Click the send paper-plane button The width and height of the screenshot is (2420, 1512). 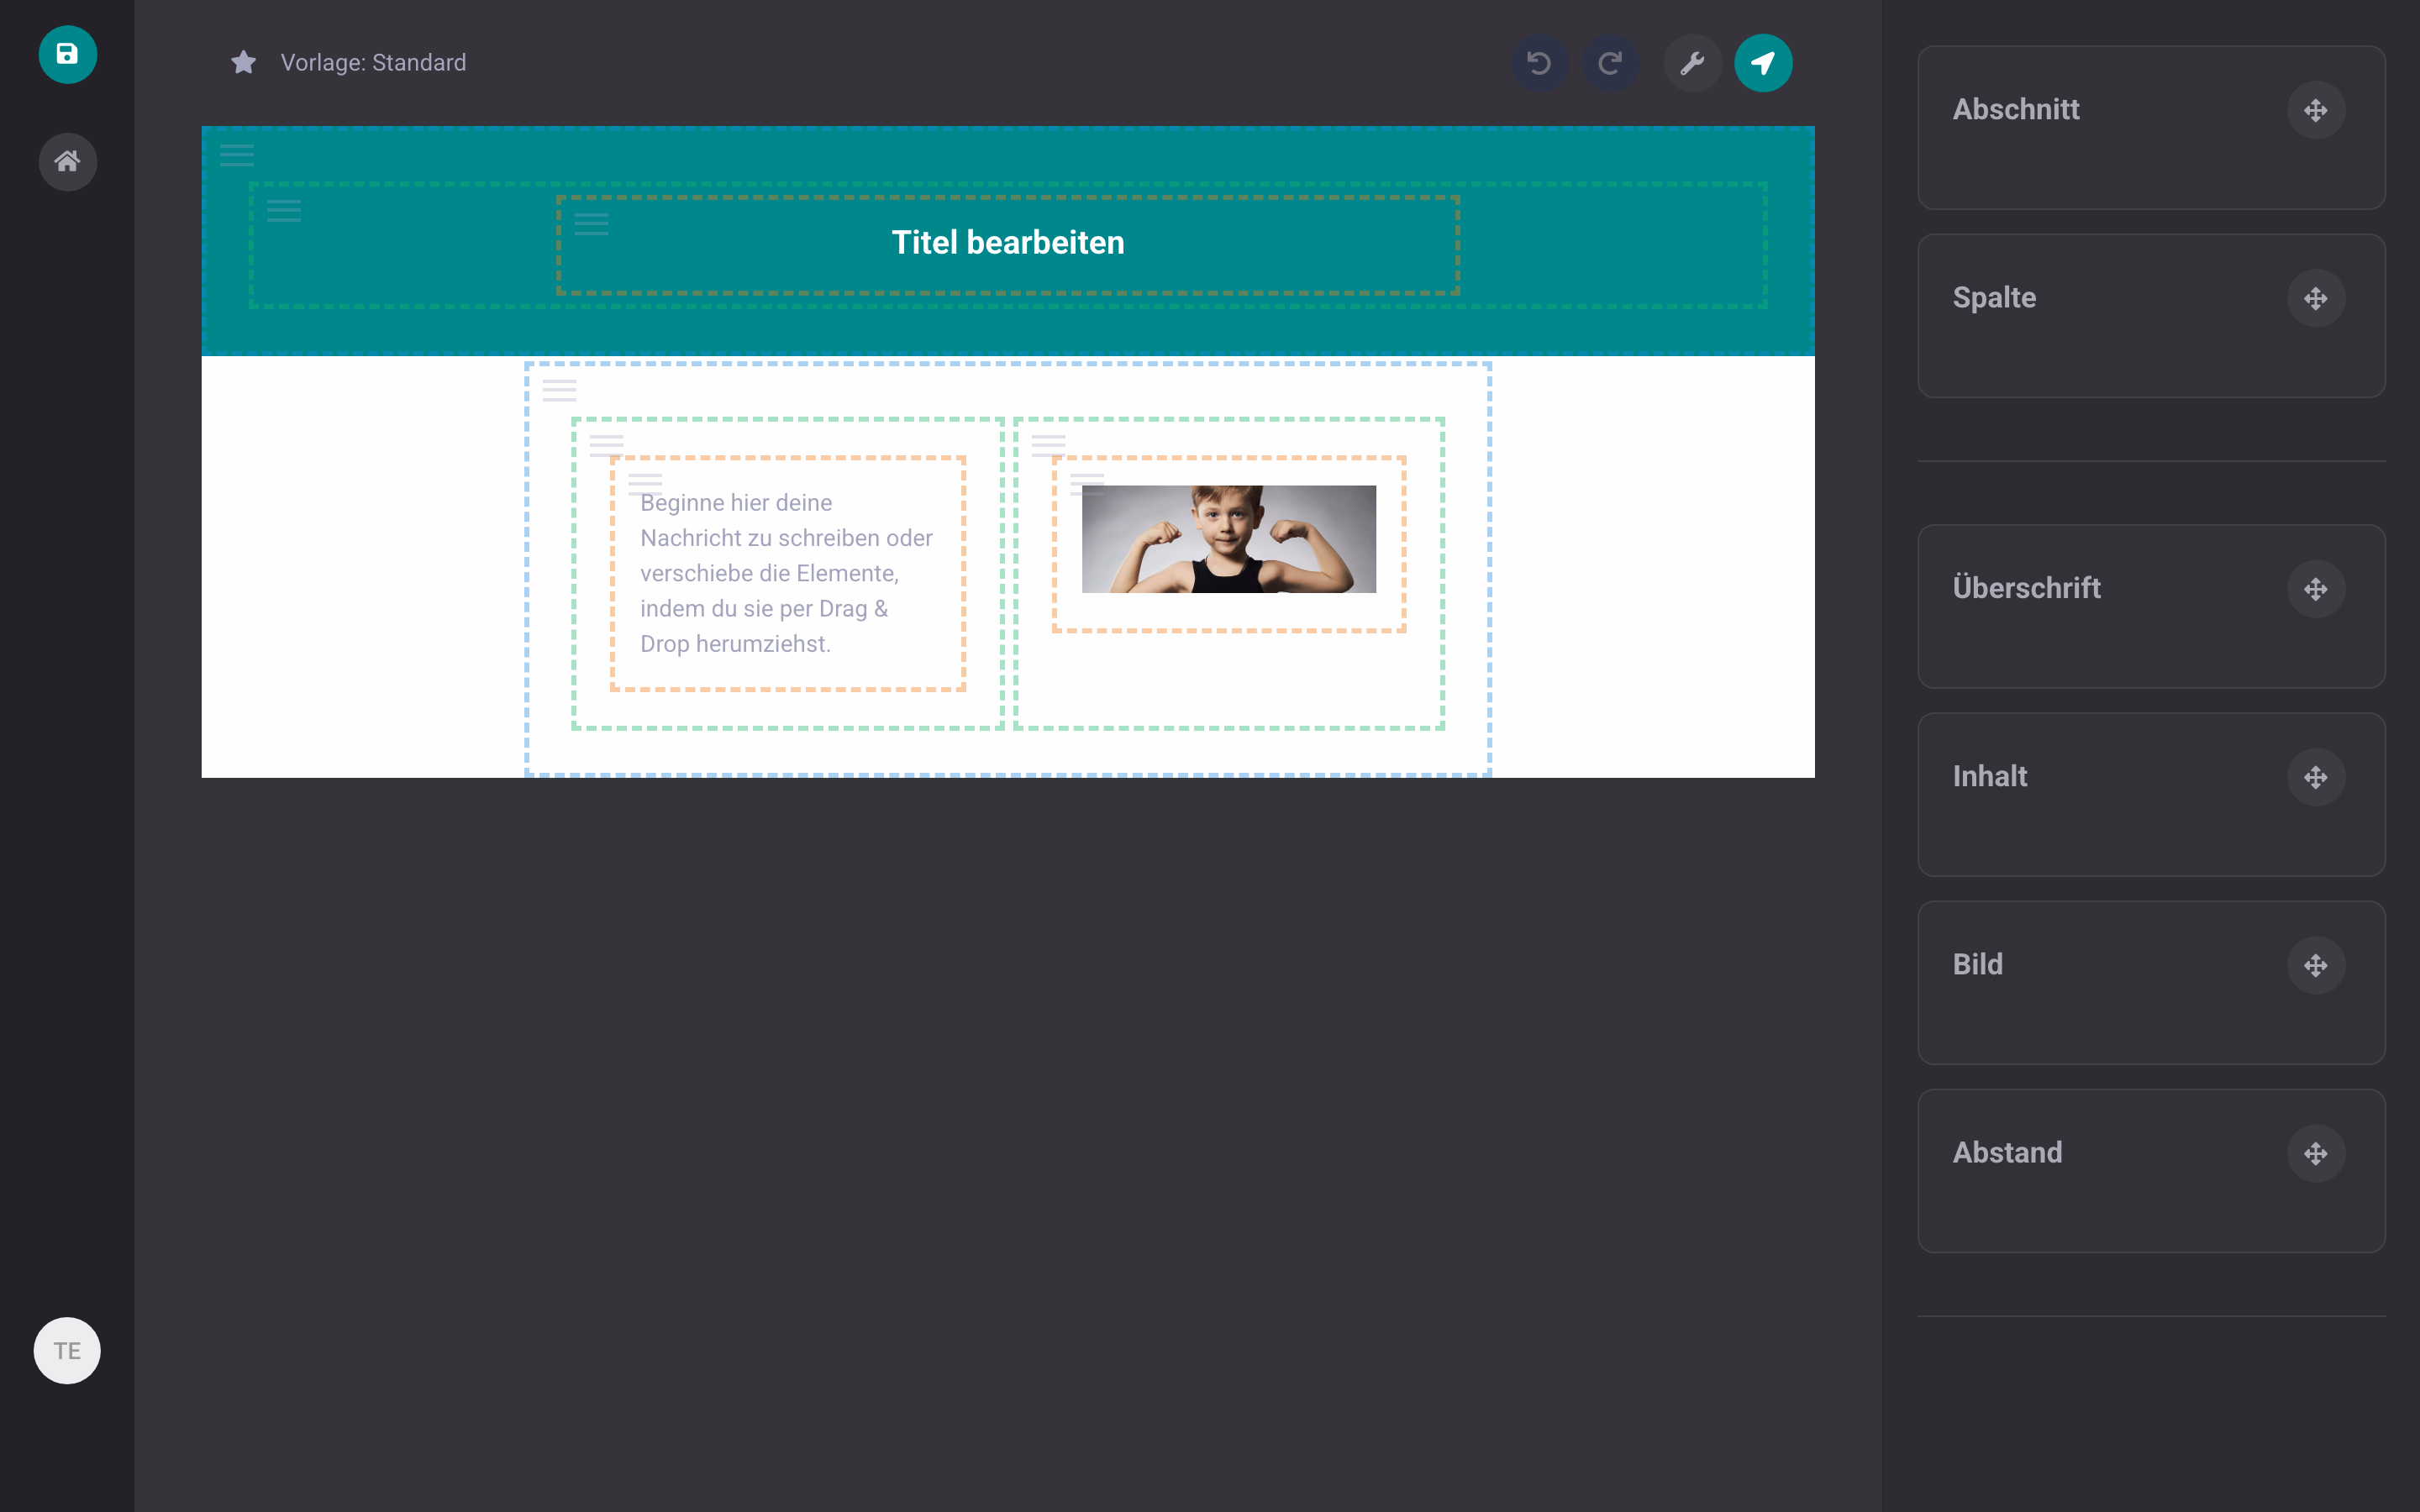(x=1762, y=63)
